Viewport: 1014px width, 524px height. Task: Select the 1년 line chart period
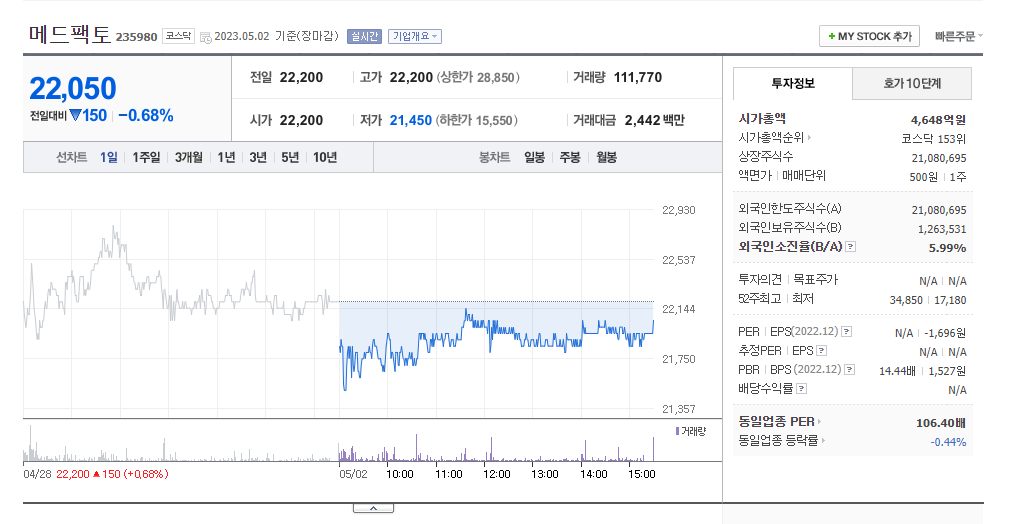(x=226, y=157)
